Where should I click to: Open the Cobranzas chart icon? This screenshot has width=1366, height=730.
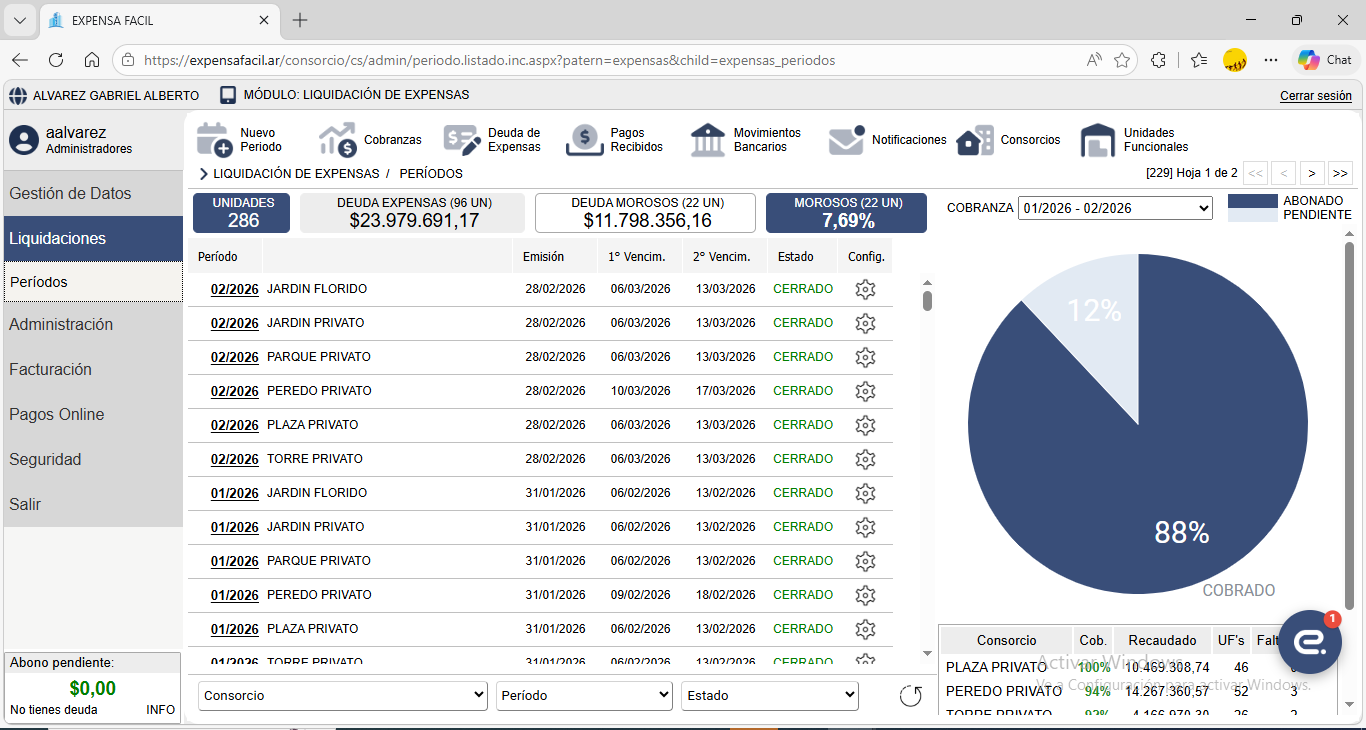tap(338, 140)
